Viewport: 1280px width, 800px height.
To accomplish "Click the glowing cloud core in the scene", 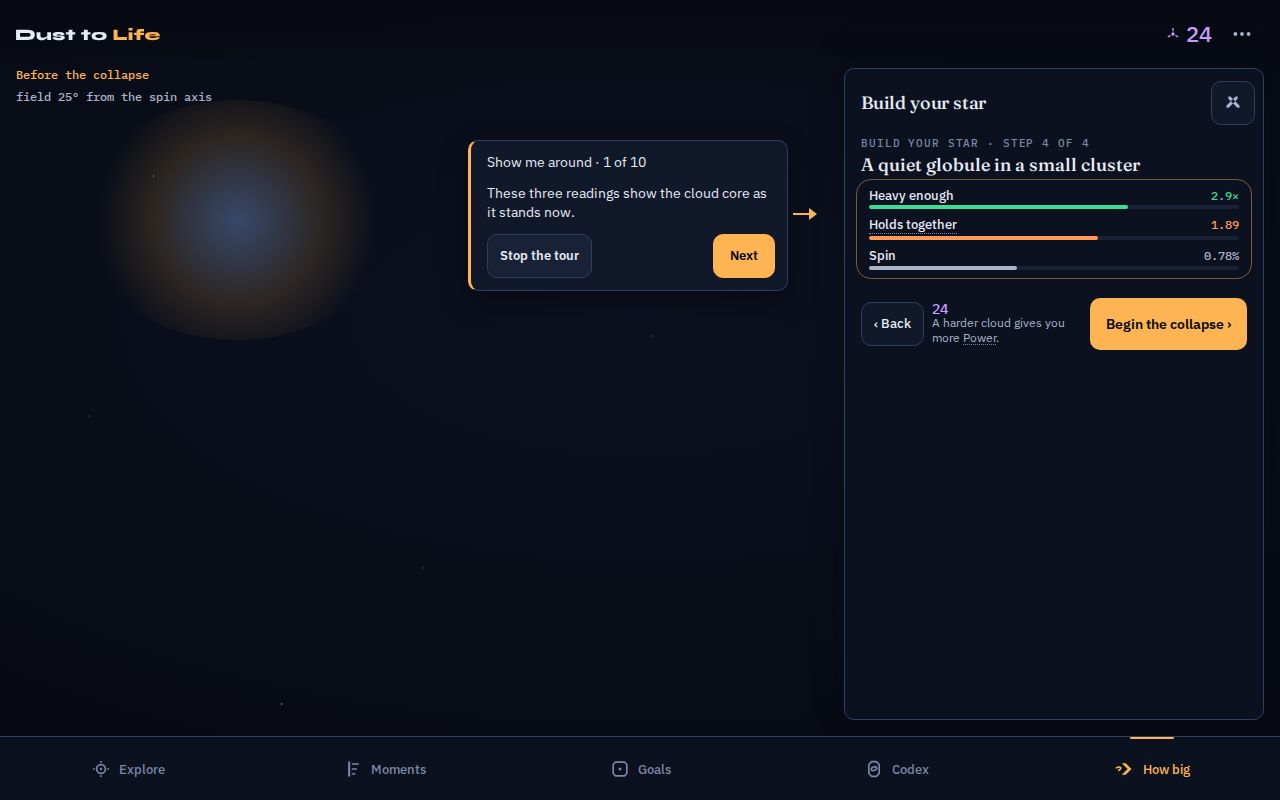I will [x=237, y=220].
